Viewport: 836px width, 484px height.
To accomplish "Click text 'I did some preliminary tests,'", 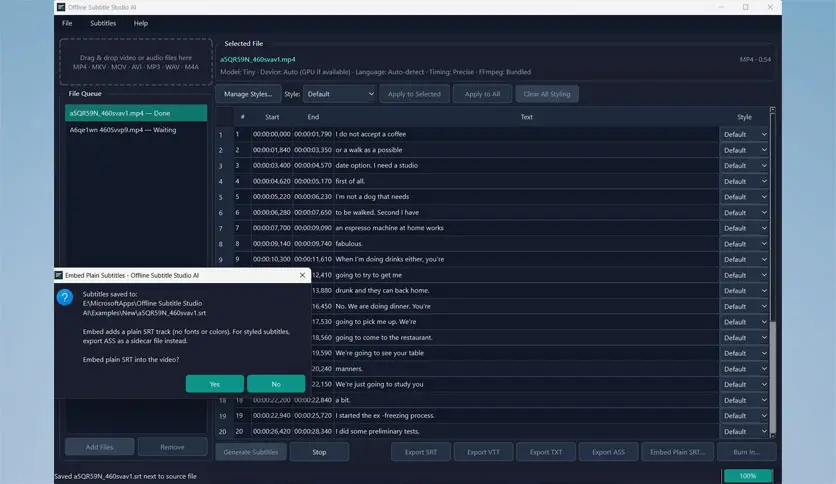I will (x=377, y=431).
